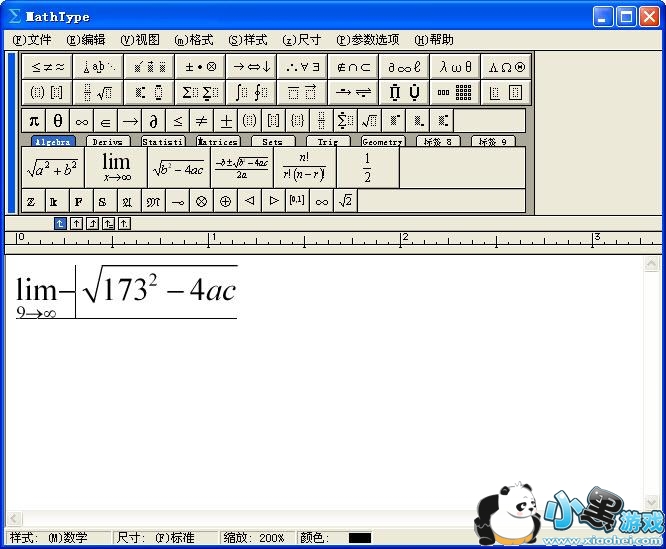Open the set theory symbols palette (∉∩⊂)
Screen dimensions: 666x549
click(x=353, y=67)
